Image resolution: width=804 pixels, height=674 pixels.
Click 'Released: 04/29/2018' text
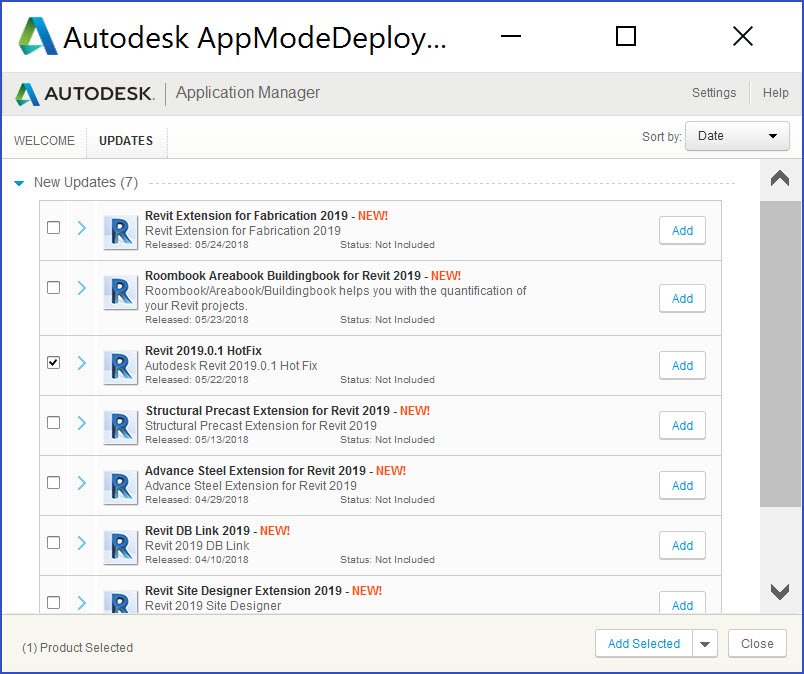tap(197, 500)
